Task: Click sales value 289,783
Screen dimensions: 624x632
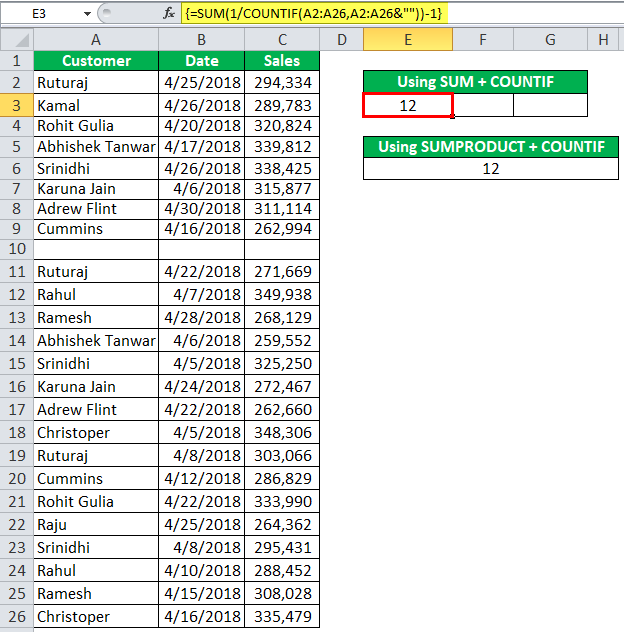Action: tap(282, 106)
